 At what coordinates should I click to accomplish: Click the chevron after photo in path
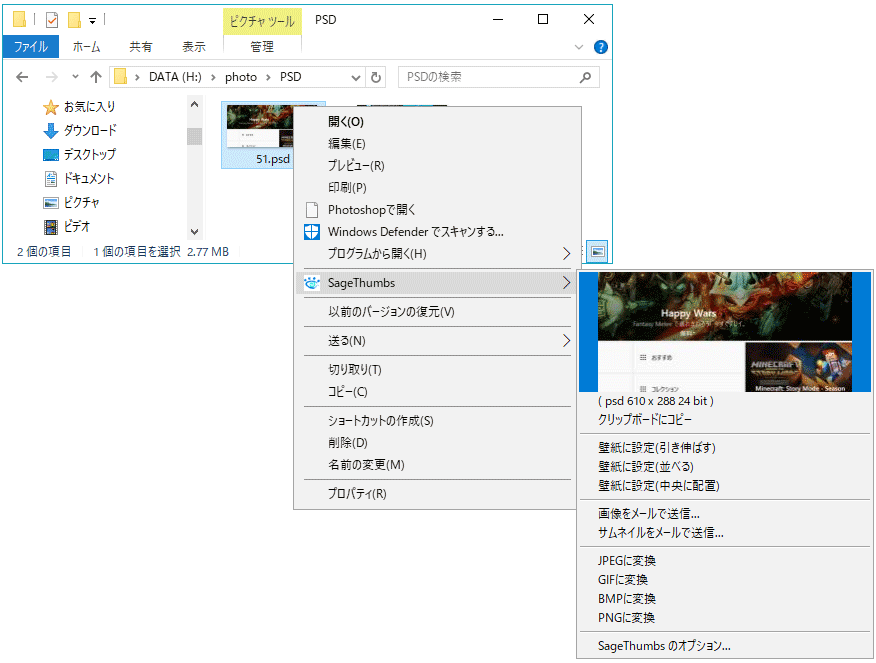coord(269,77)
